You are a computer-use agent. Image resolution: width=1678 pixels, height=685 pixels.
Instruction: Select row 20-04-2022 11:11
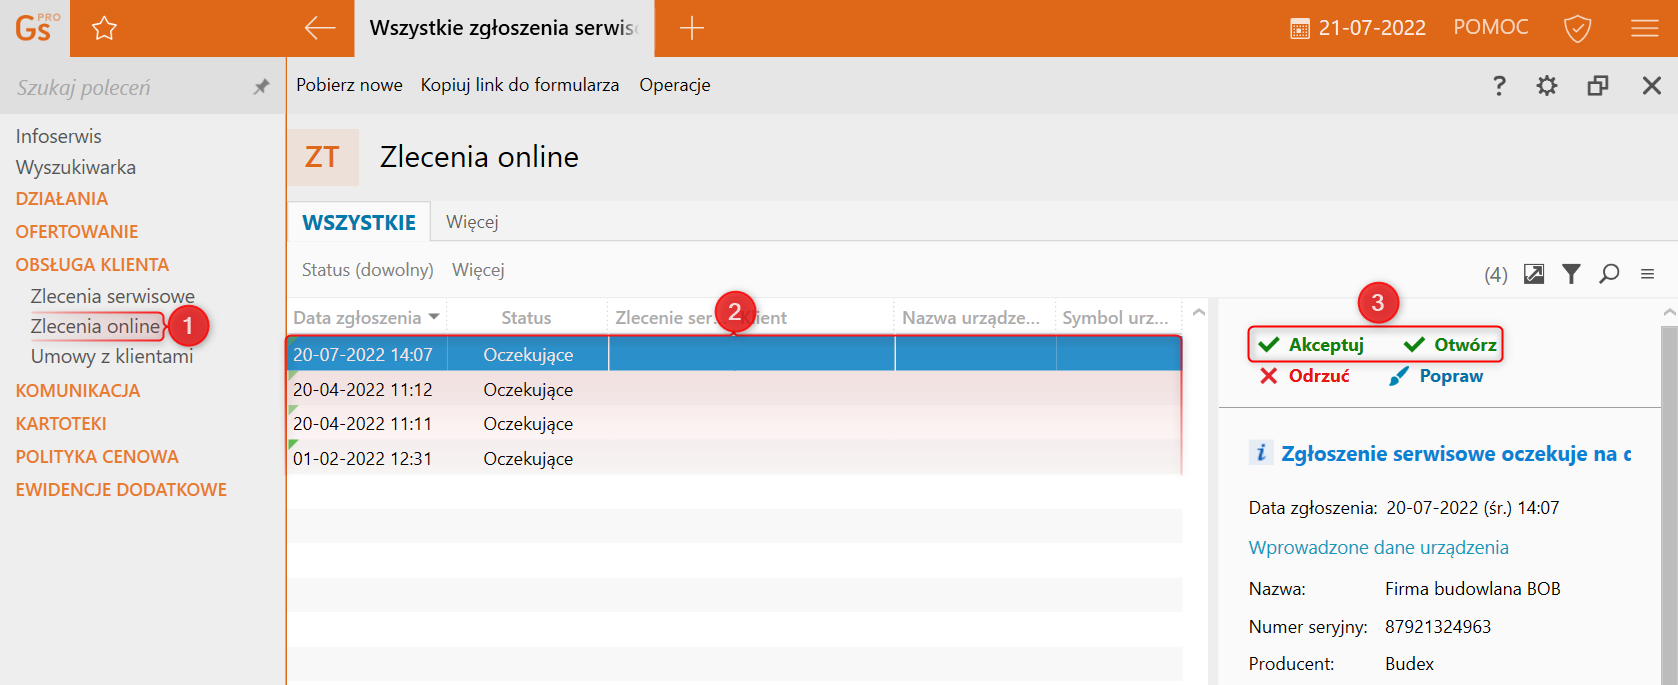734,423
